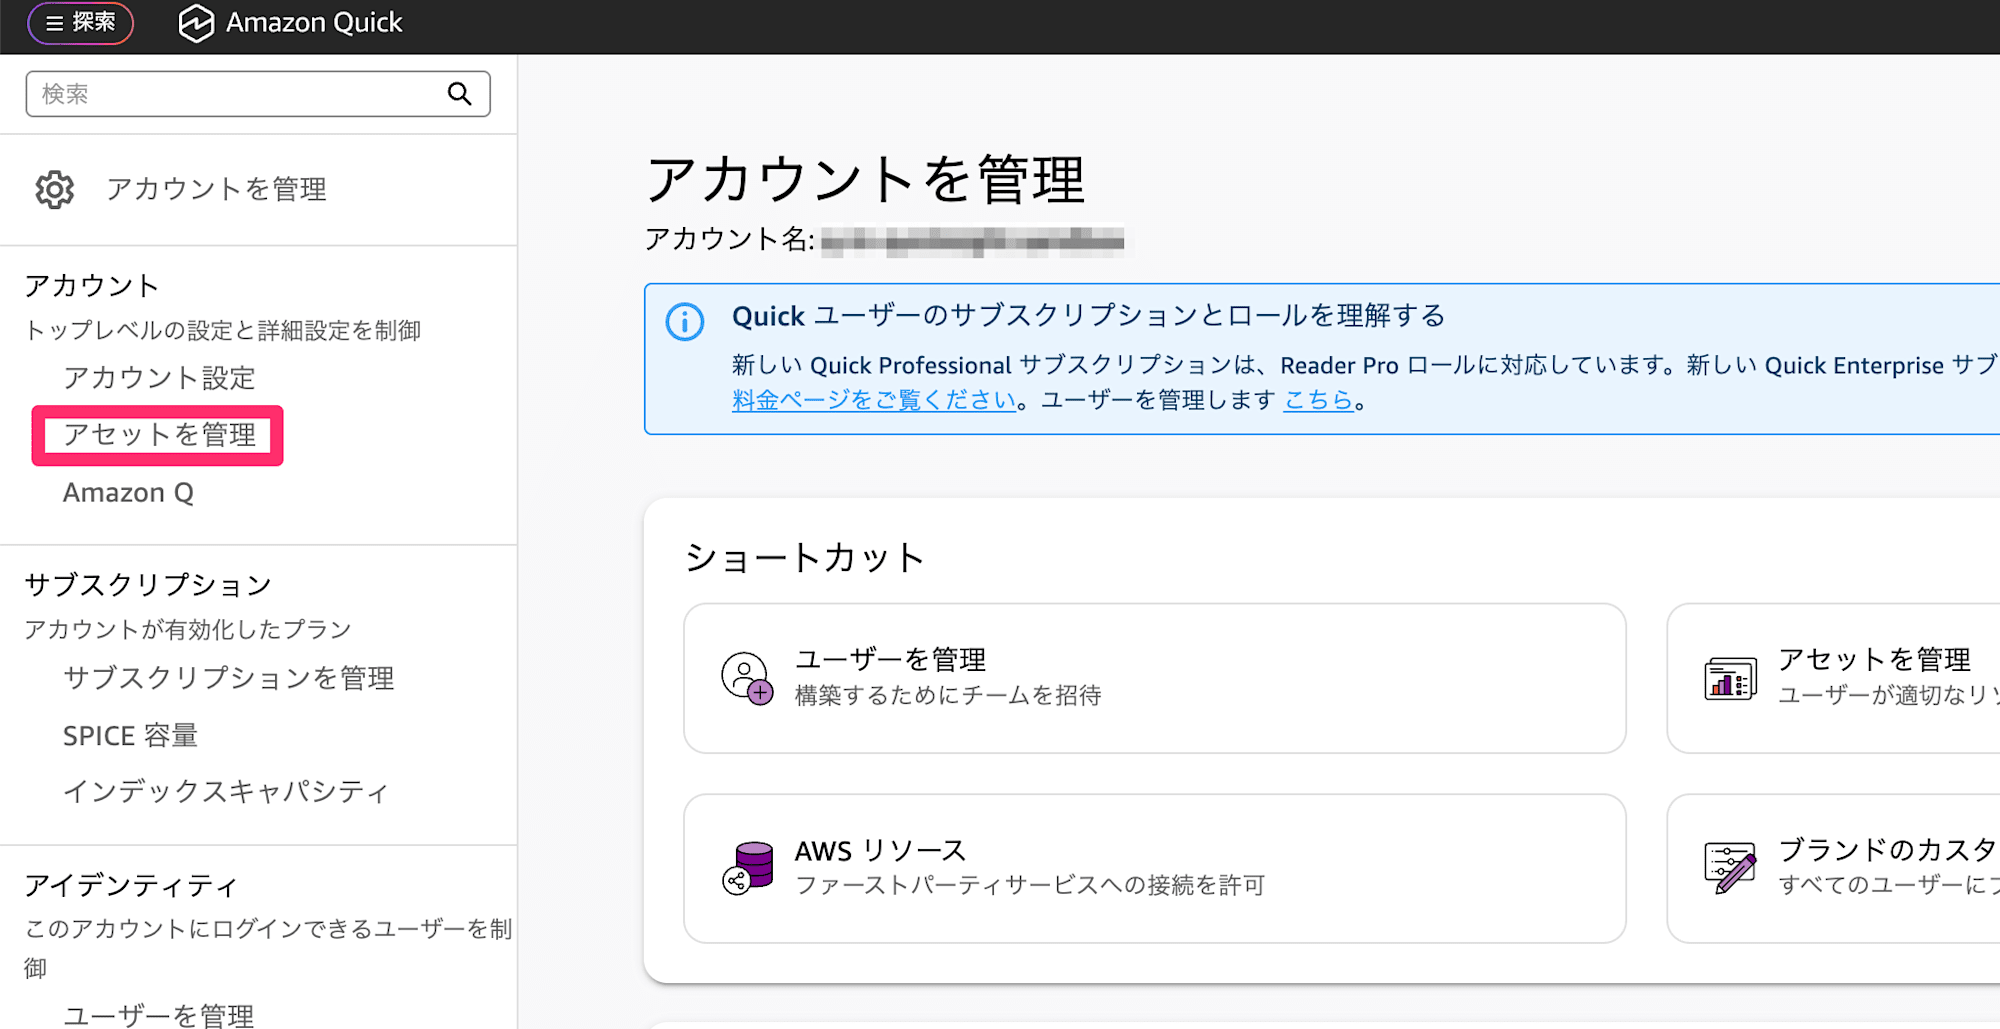
Task: Click the サブスクリプション section heading
Action: pos(147,585)
